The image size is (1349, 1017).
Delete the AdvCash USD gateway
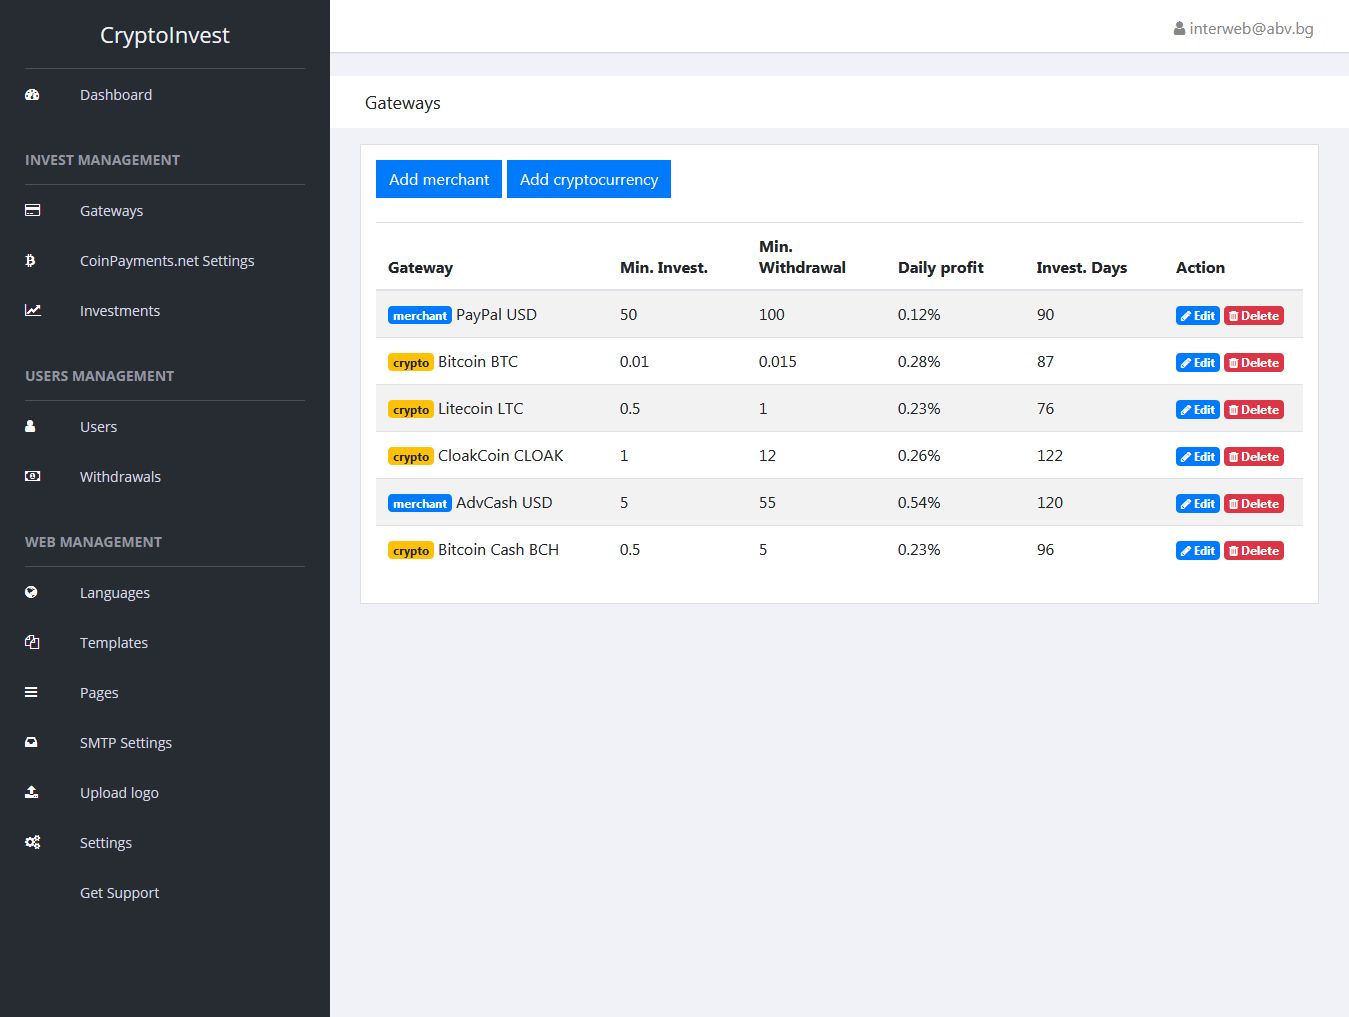tap(1253, 504)
